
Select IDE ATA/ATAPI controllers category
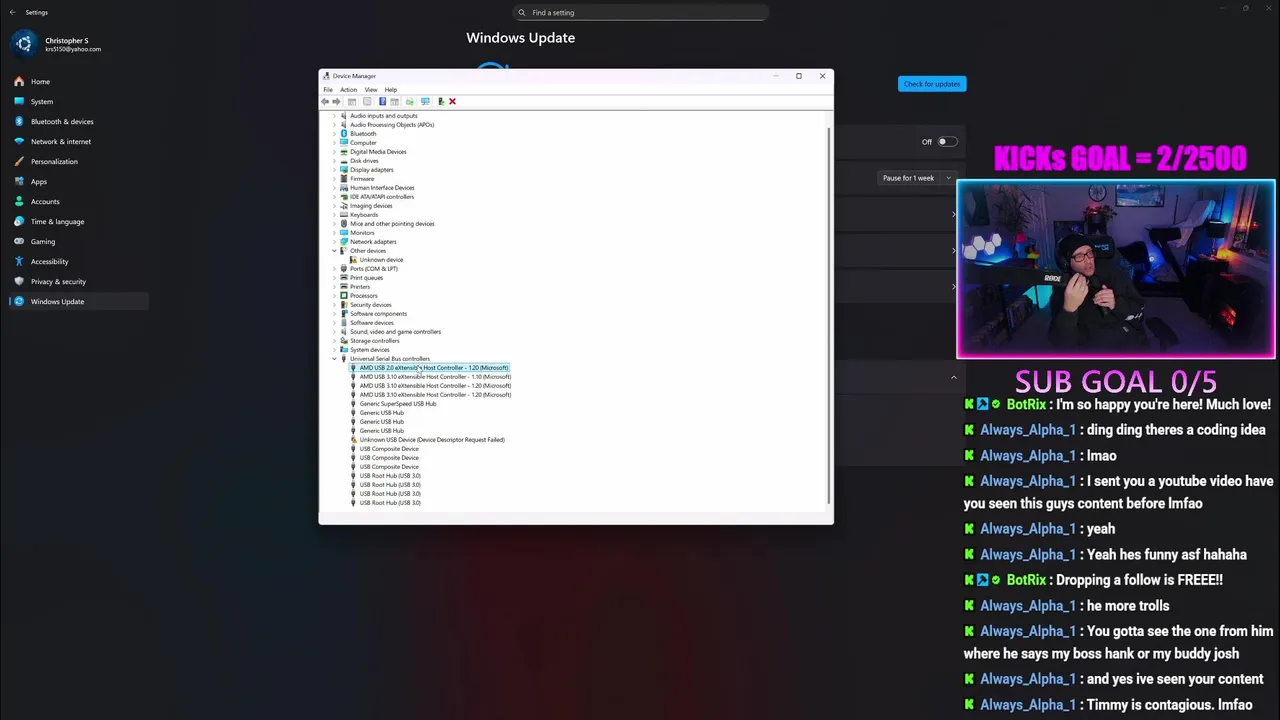tap(382, 196)
